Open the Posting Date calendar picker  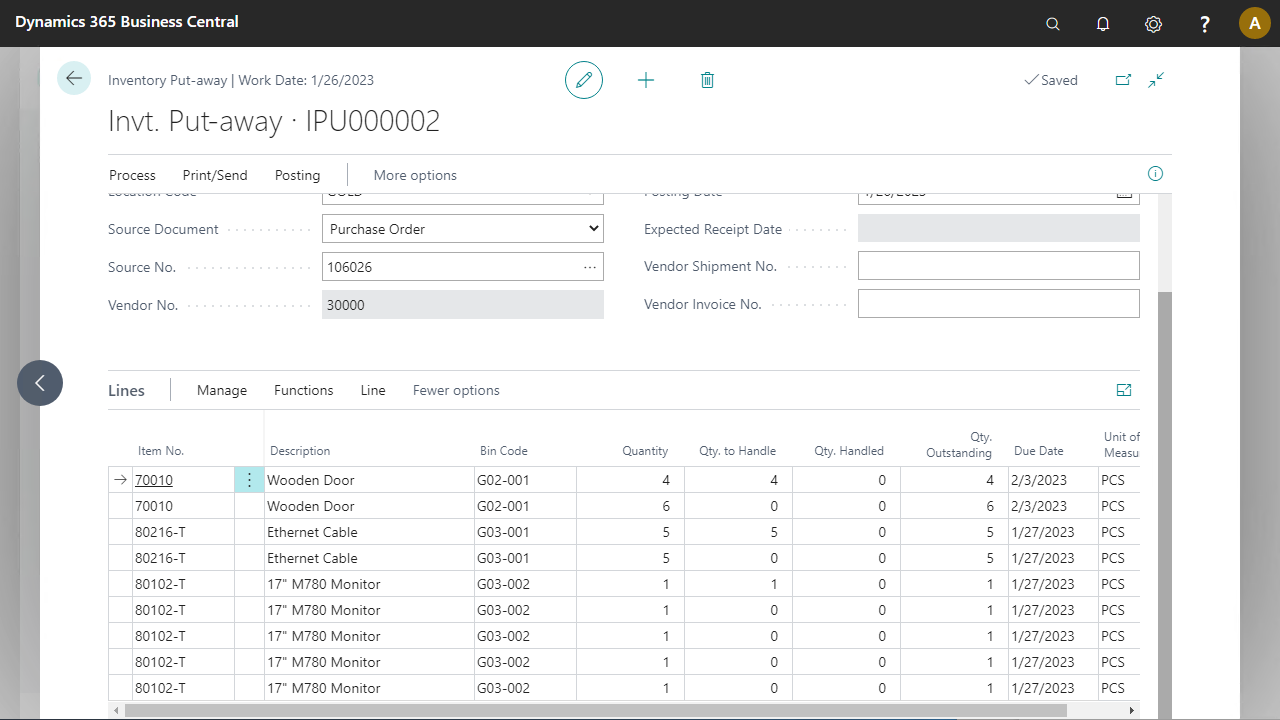click(1124, 193)
